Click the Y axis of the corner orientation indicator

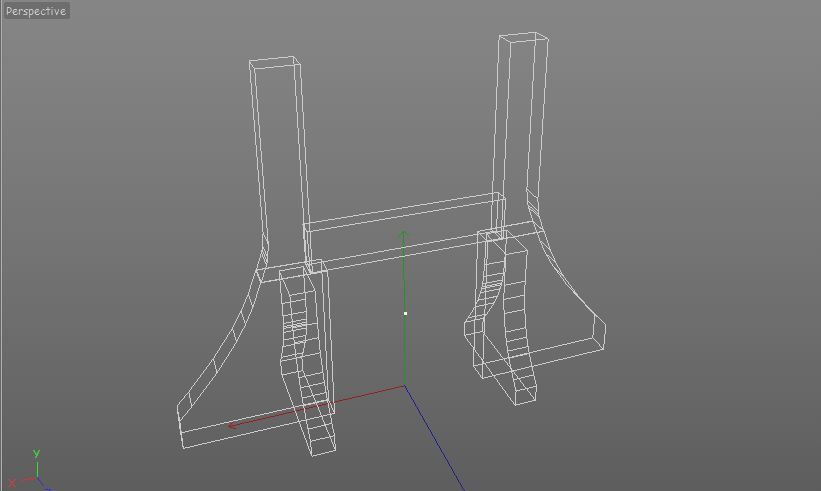37,463
